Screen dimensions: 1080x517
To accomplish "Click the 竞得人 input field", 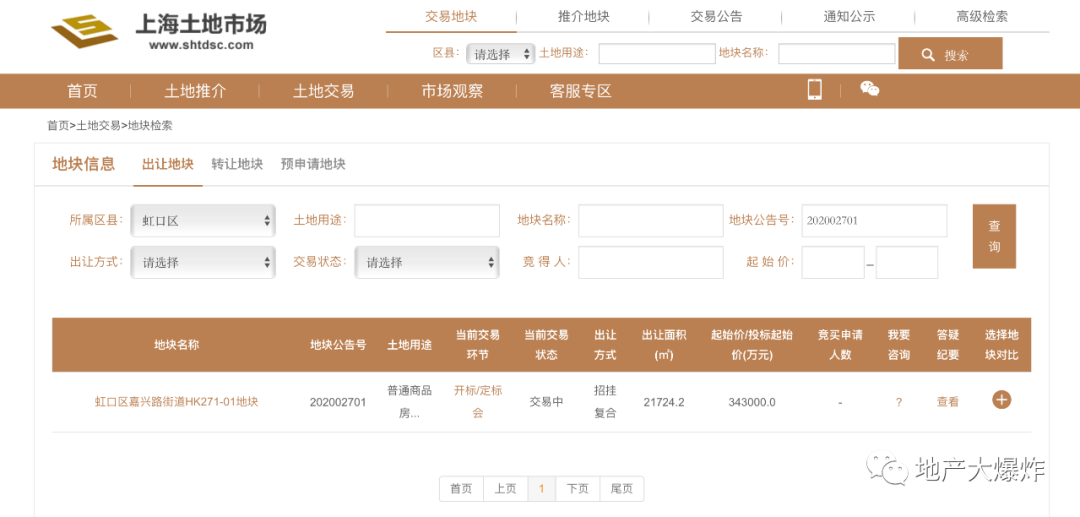I will point(651,262).
